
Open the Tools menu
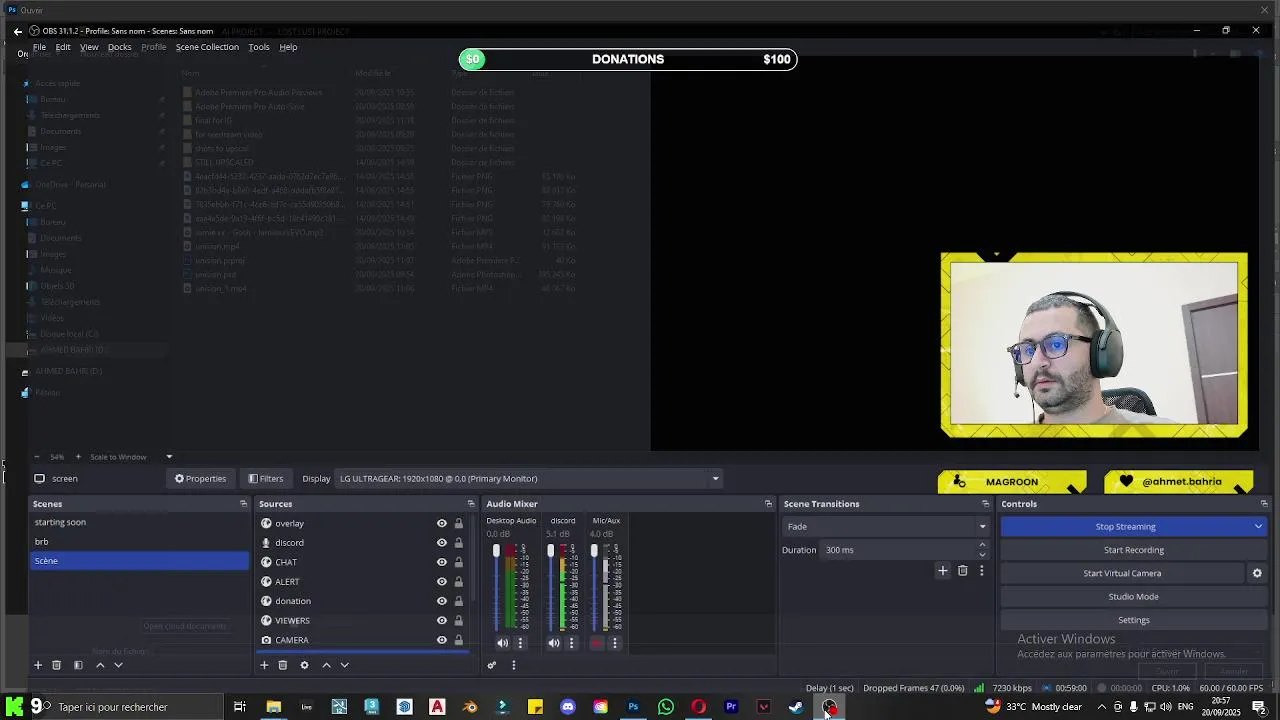tap(259, 47)
